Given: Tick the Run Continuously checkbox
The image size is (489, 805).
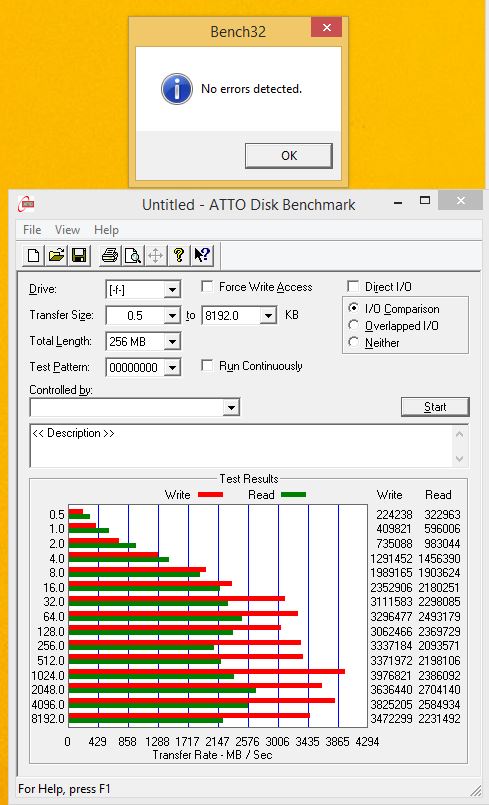Looking at the screenshot, I should [207, 366].
